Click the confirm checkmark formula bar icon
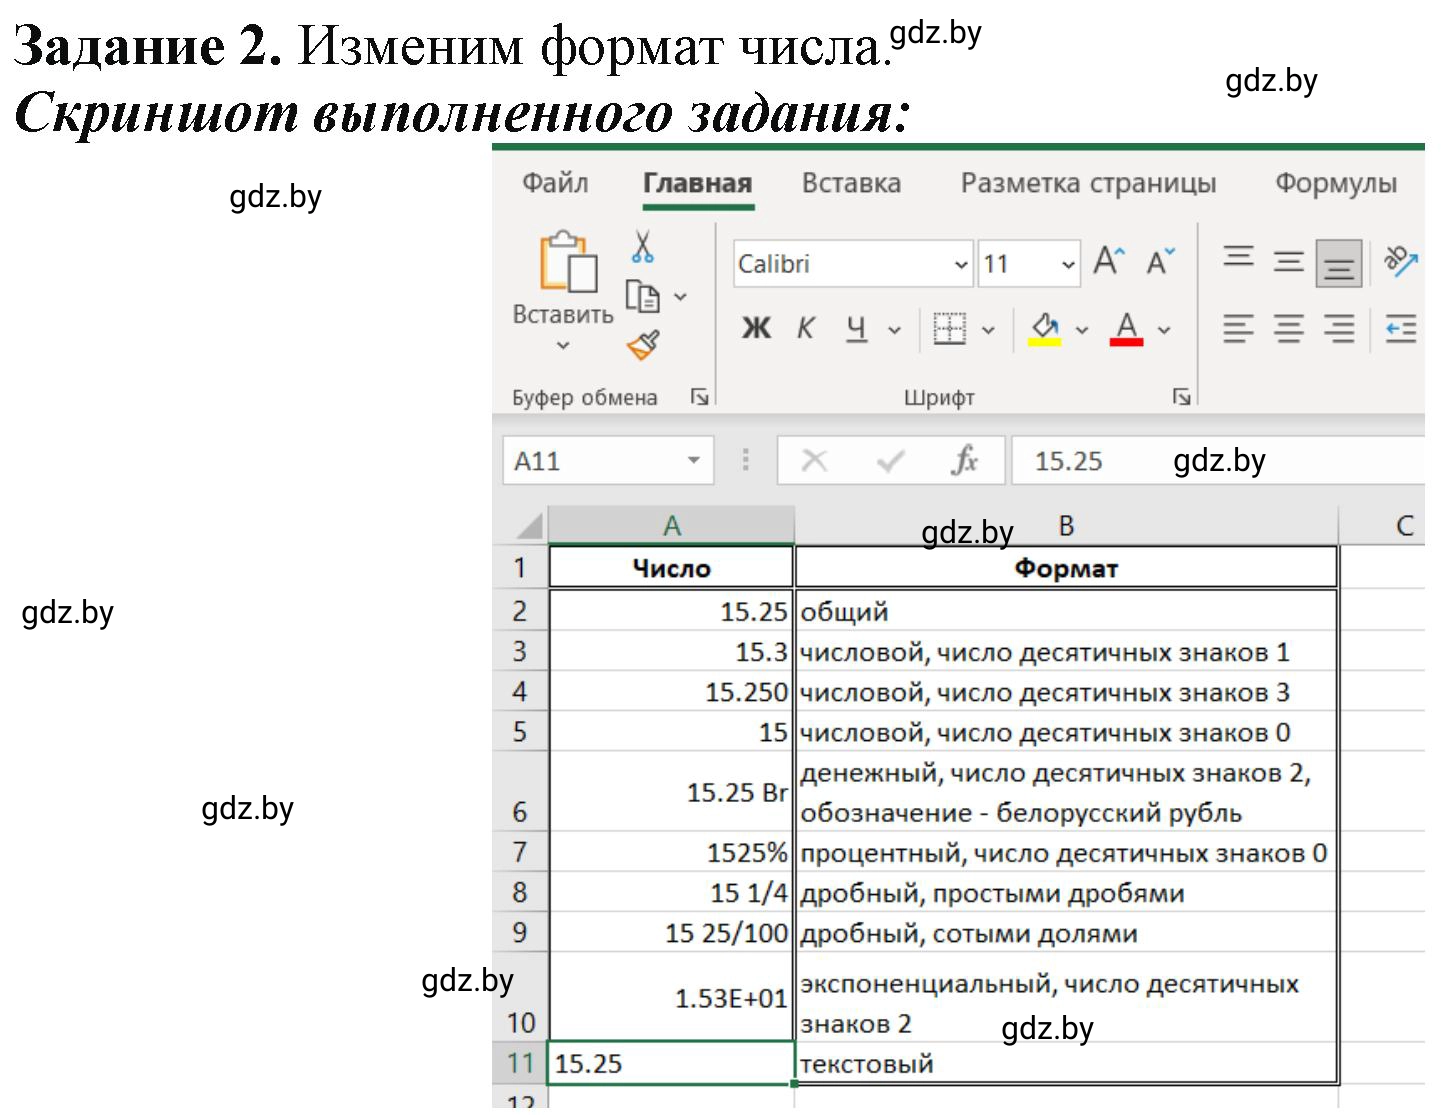This screenshot has width=1449, height=1115. (x=889, y=461)
